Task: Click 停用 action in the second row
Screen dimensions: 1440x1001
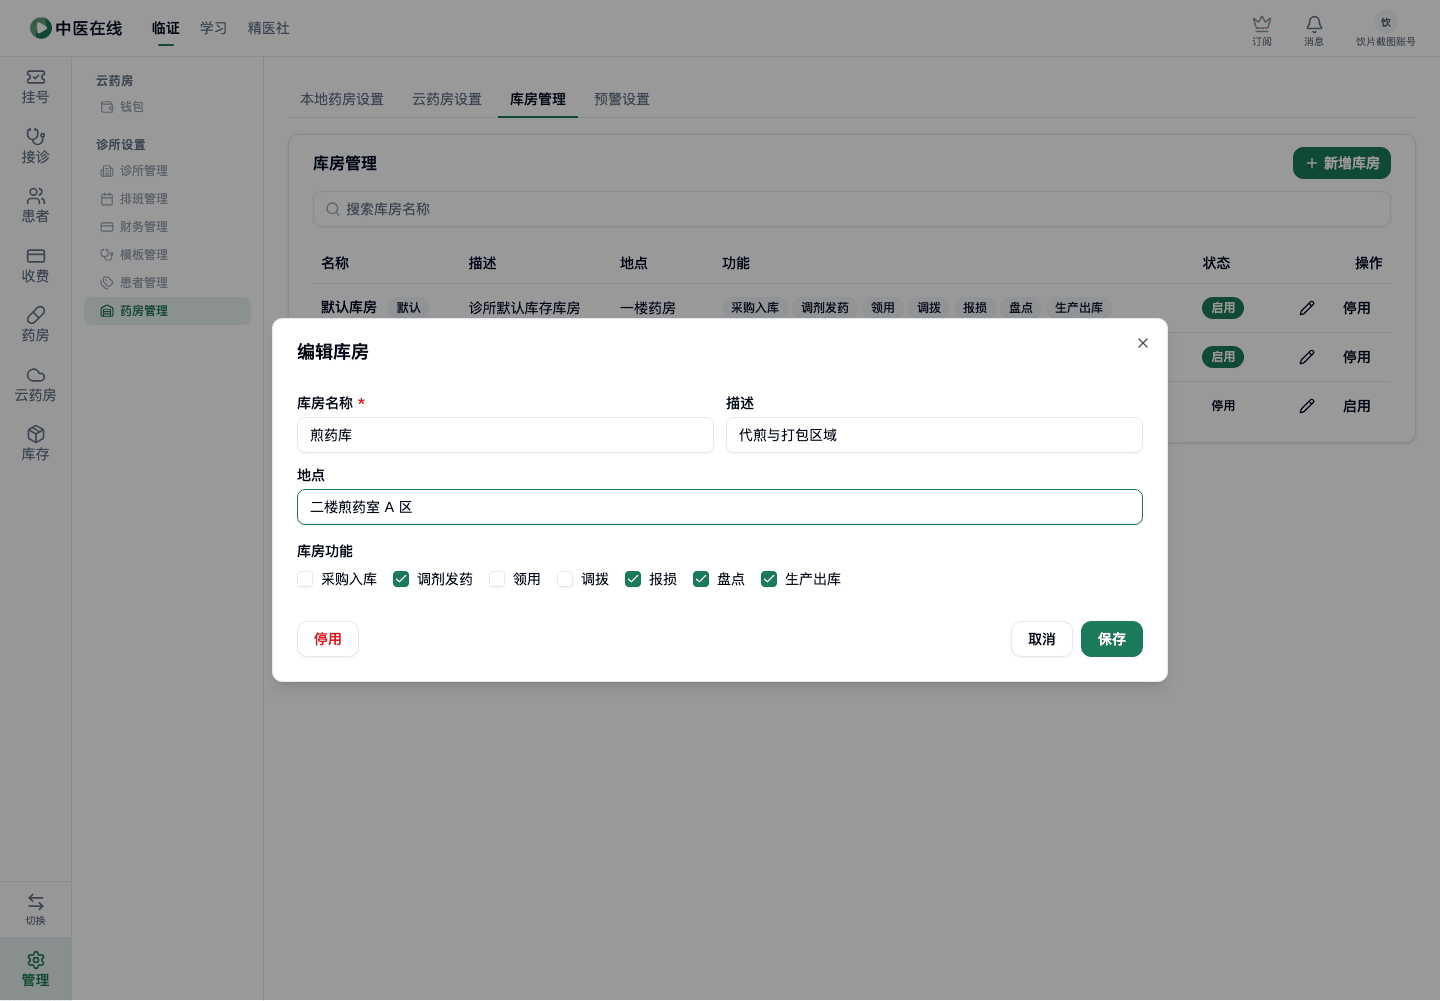Action: [1357, 357]
